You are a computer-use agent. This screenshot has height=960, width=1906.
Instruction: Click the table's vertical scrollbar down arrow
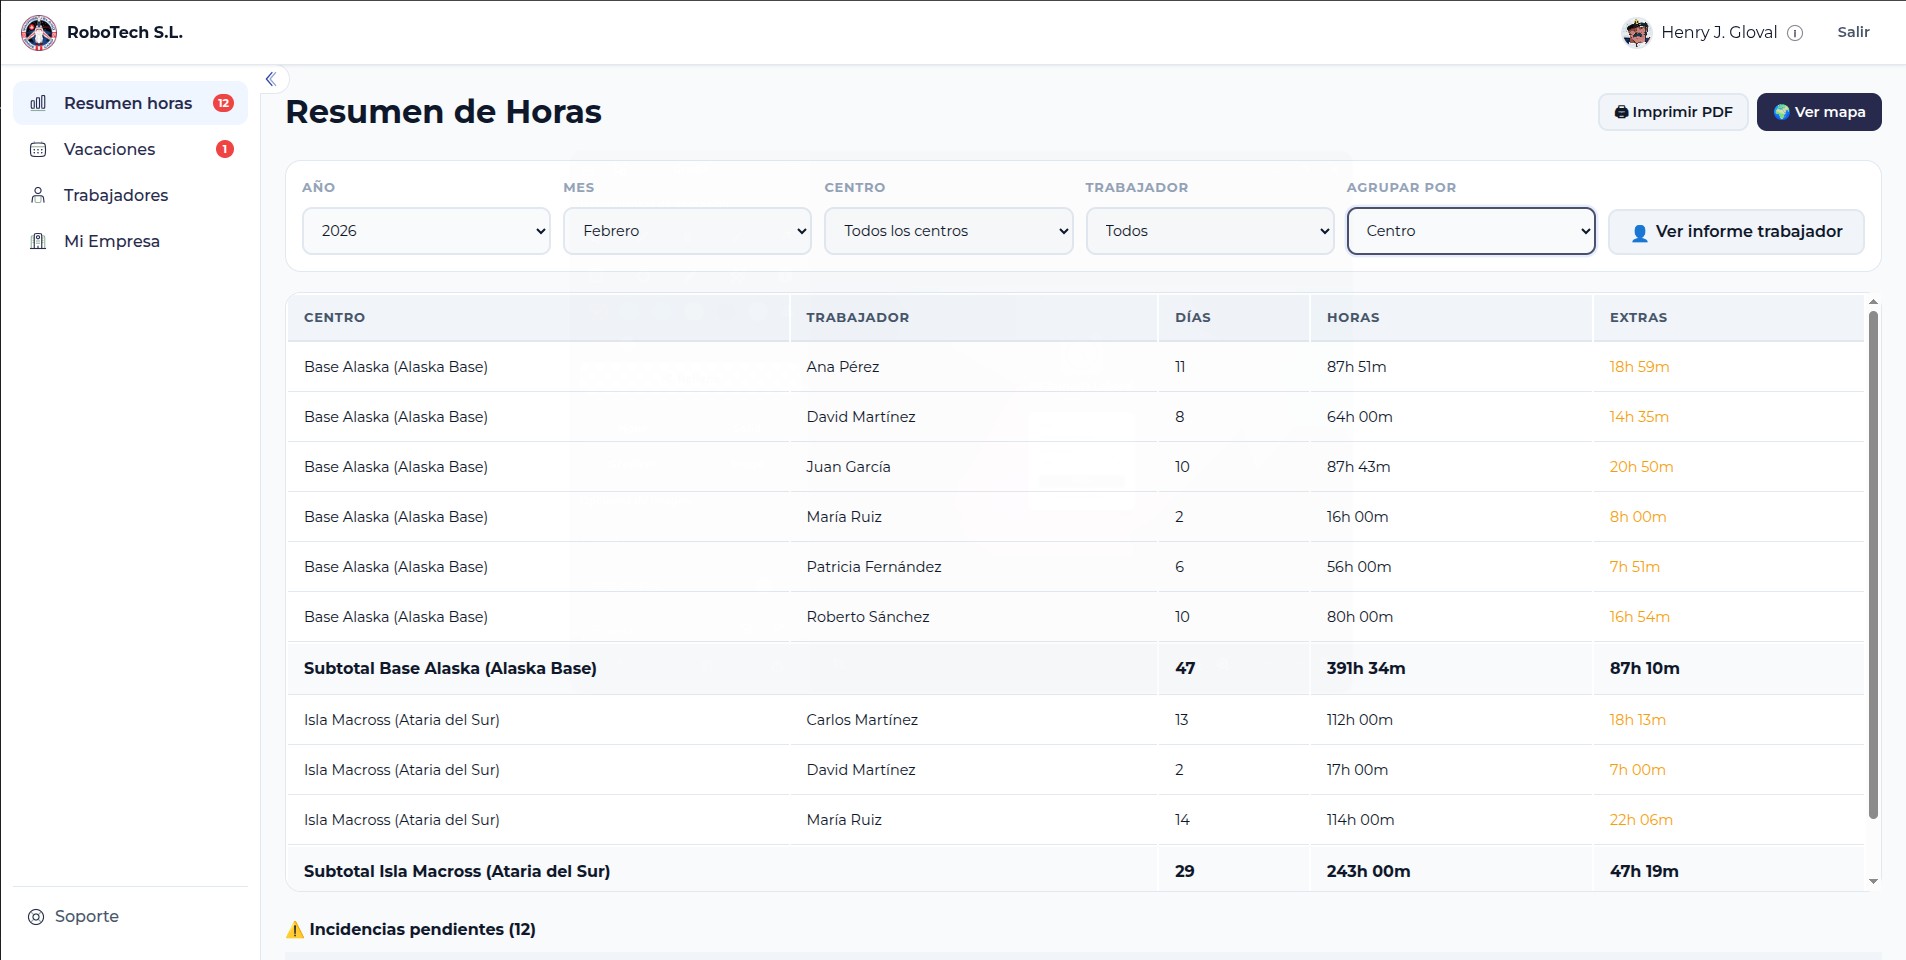pos(1873,882)
